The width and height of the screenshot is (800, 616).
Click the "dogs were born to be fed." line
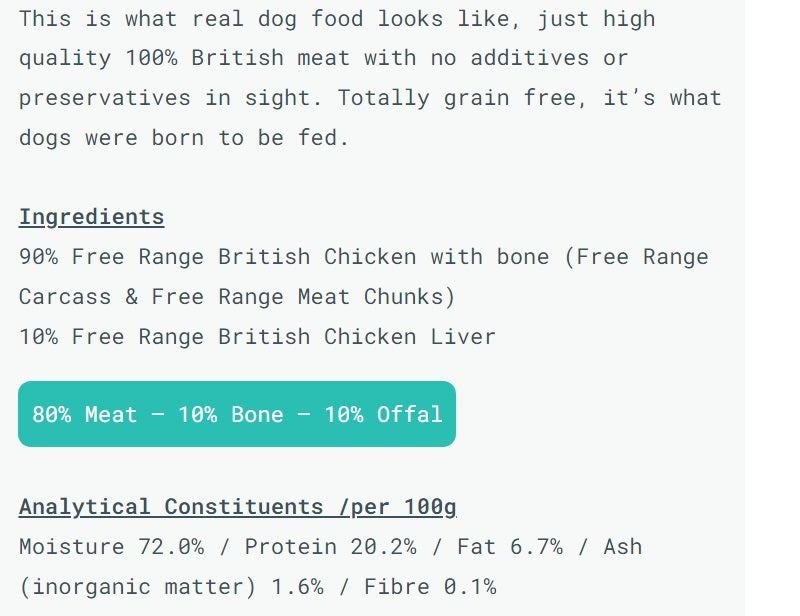coord(184,138)
